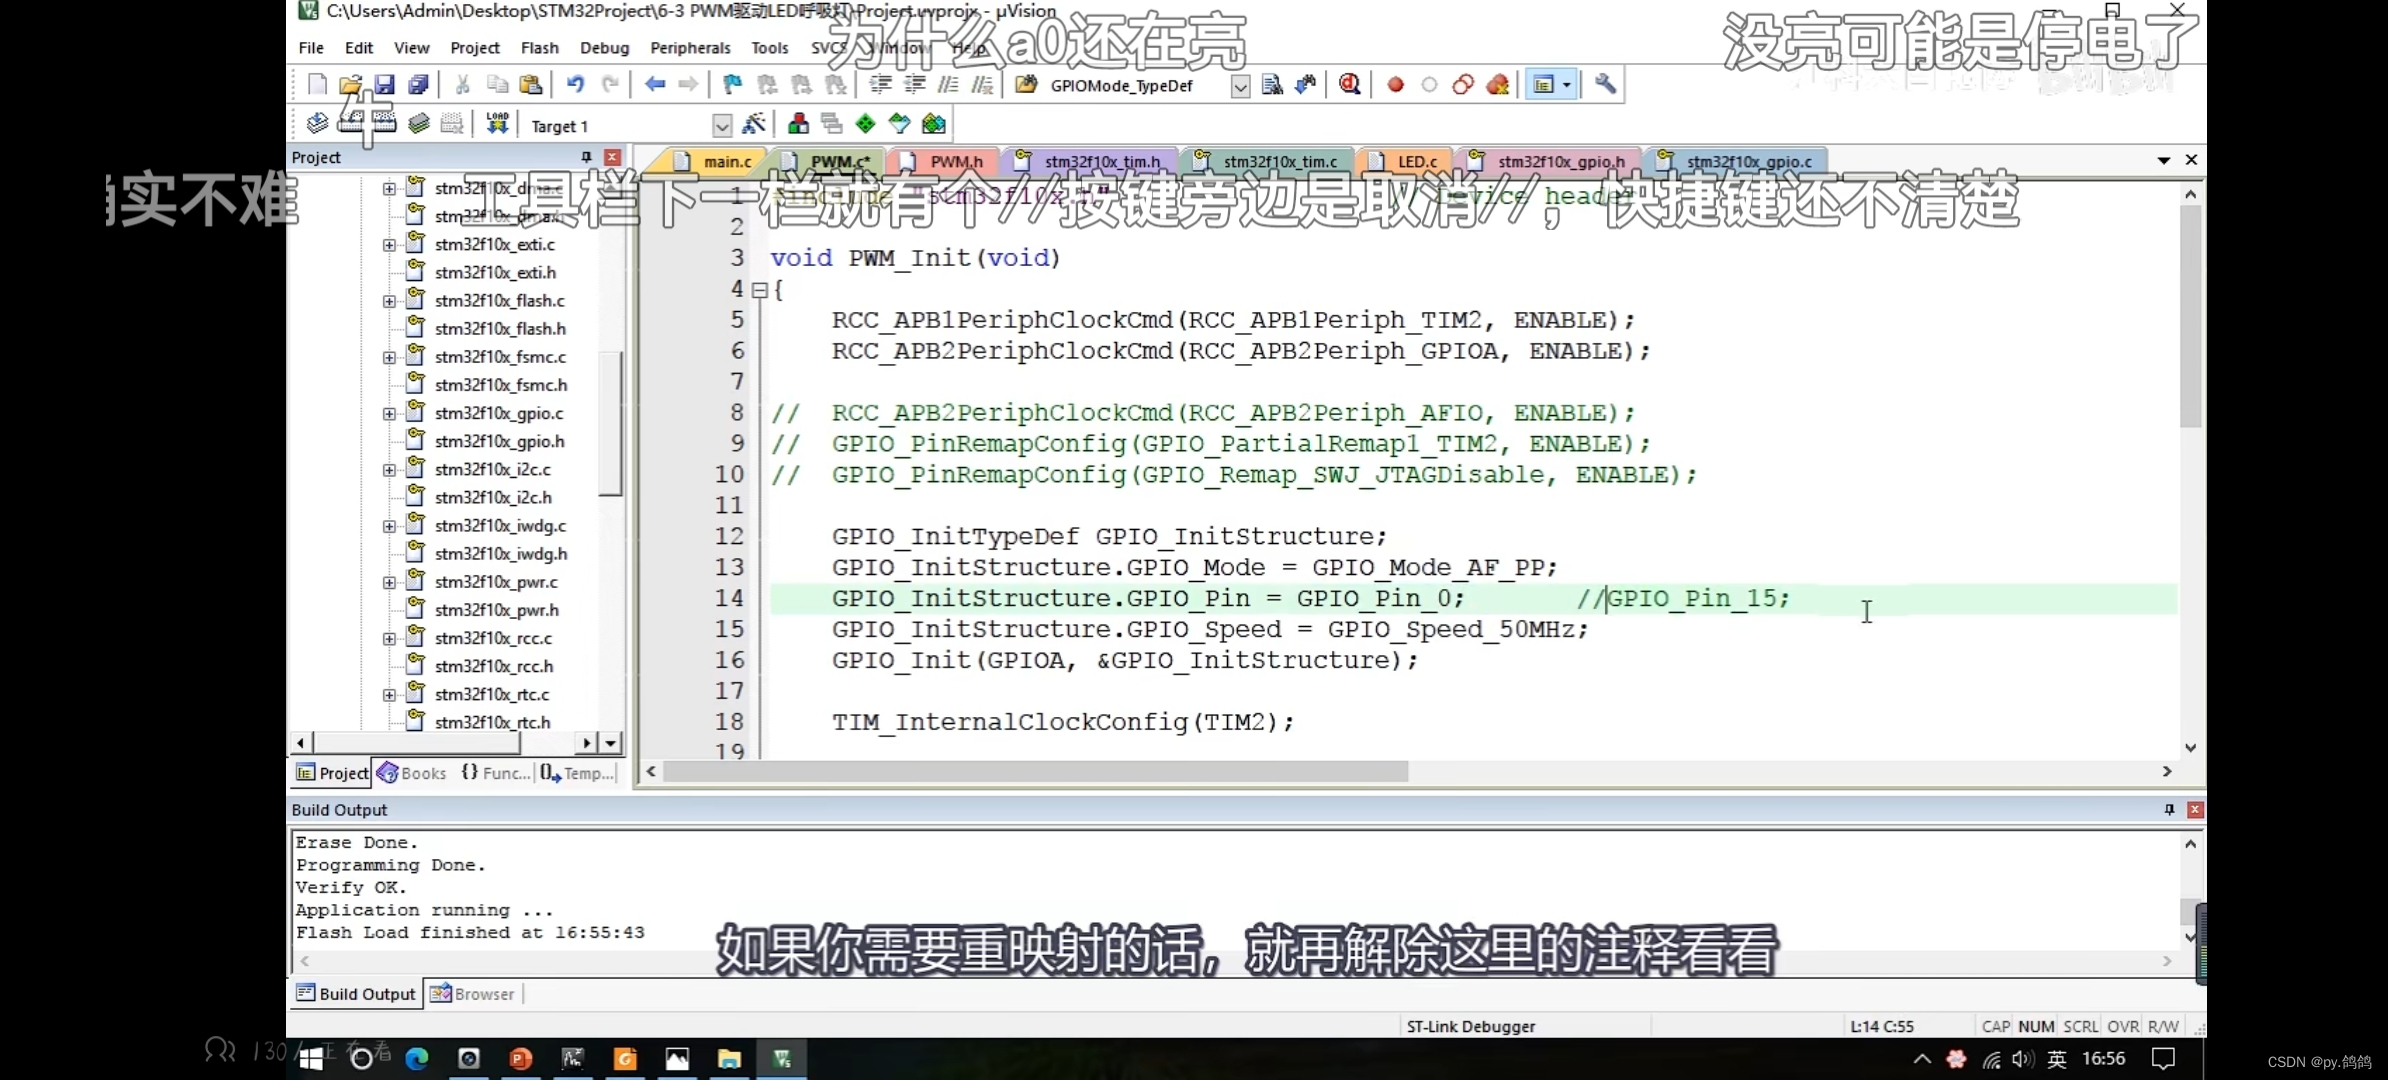
Task: Expand stm32f10x_rcc.c tree node
Action: pyautogui.click(x=390, y=638)
